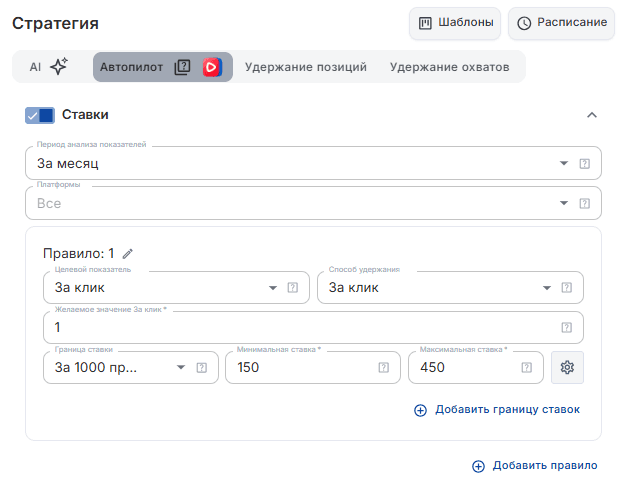Image resolution: width=631 pixels, height=492 pixels.
Task: Click help icon in Период анализа показателей field
Action: [x=584, y=164]
